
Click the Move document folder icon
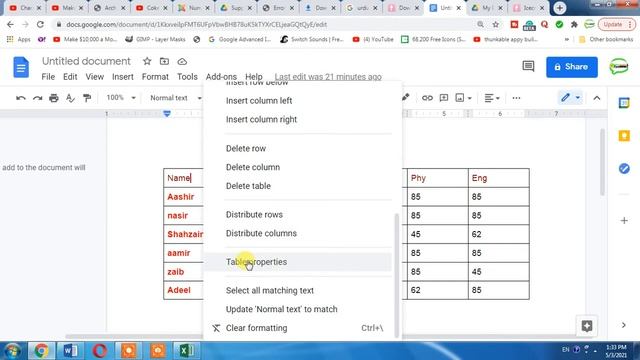click(164, 61)
